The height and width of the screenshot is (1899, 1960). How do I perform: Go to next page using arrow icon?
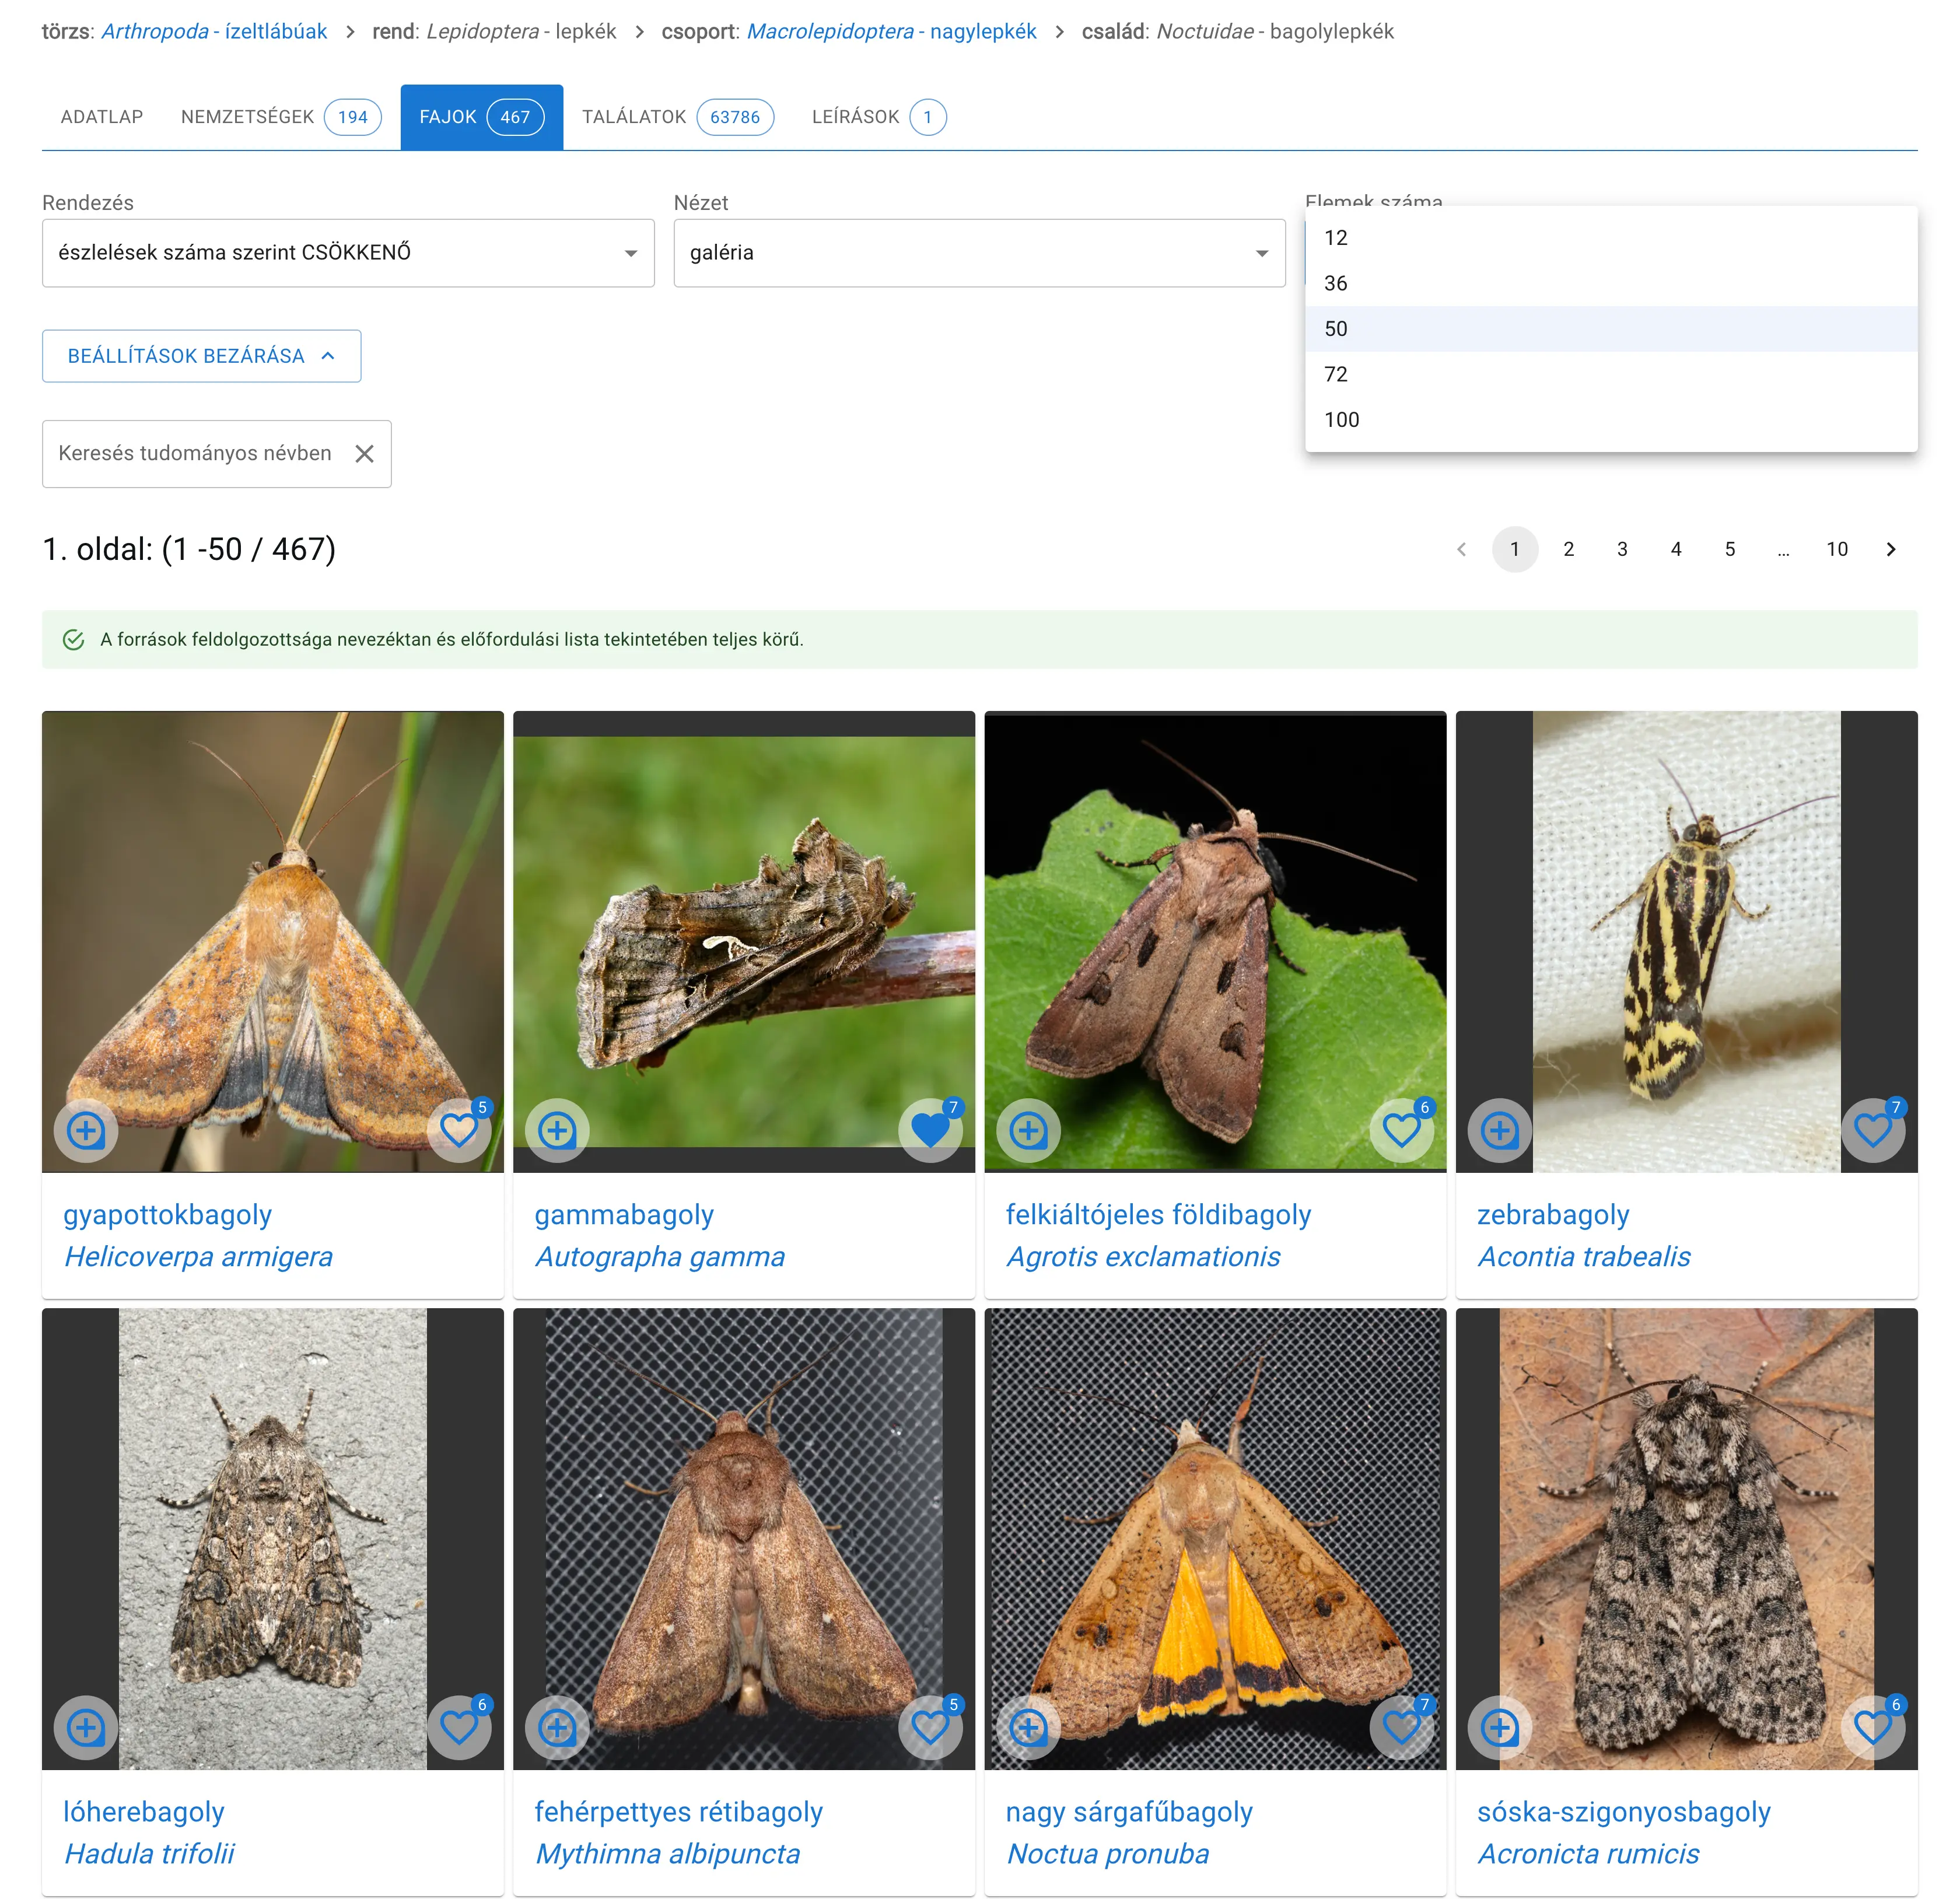tap(1891, 549)
